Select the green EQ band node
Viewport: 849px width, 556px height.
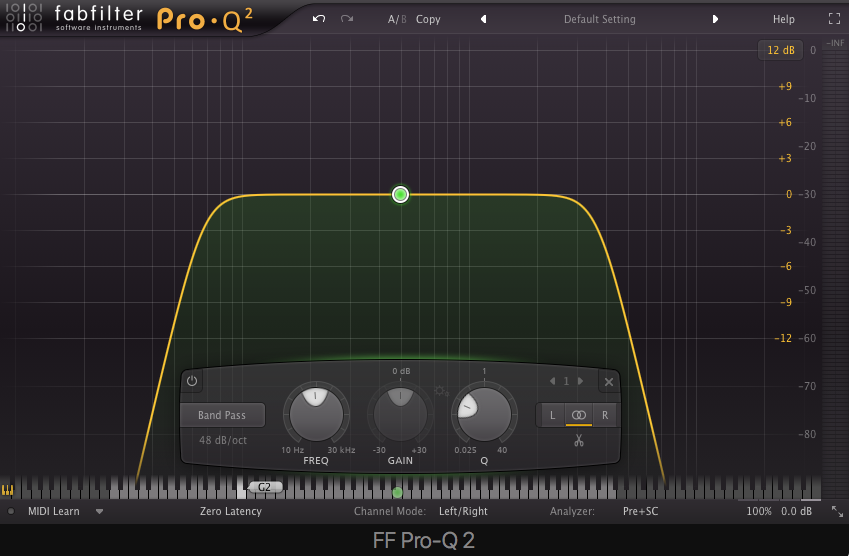tap(400, 194)
